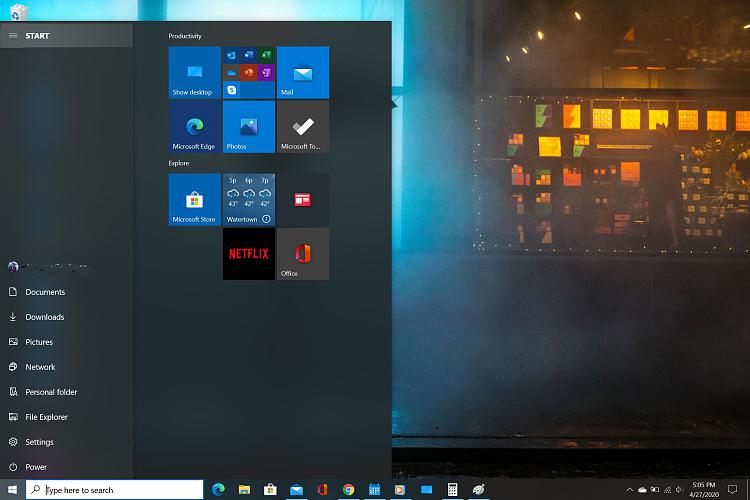Open the Microsoft Store tile

click(194, 200)
